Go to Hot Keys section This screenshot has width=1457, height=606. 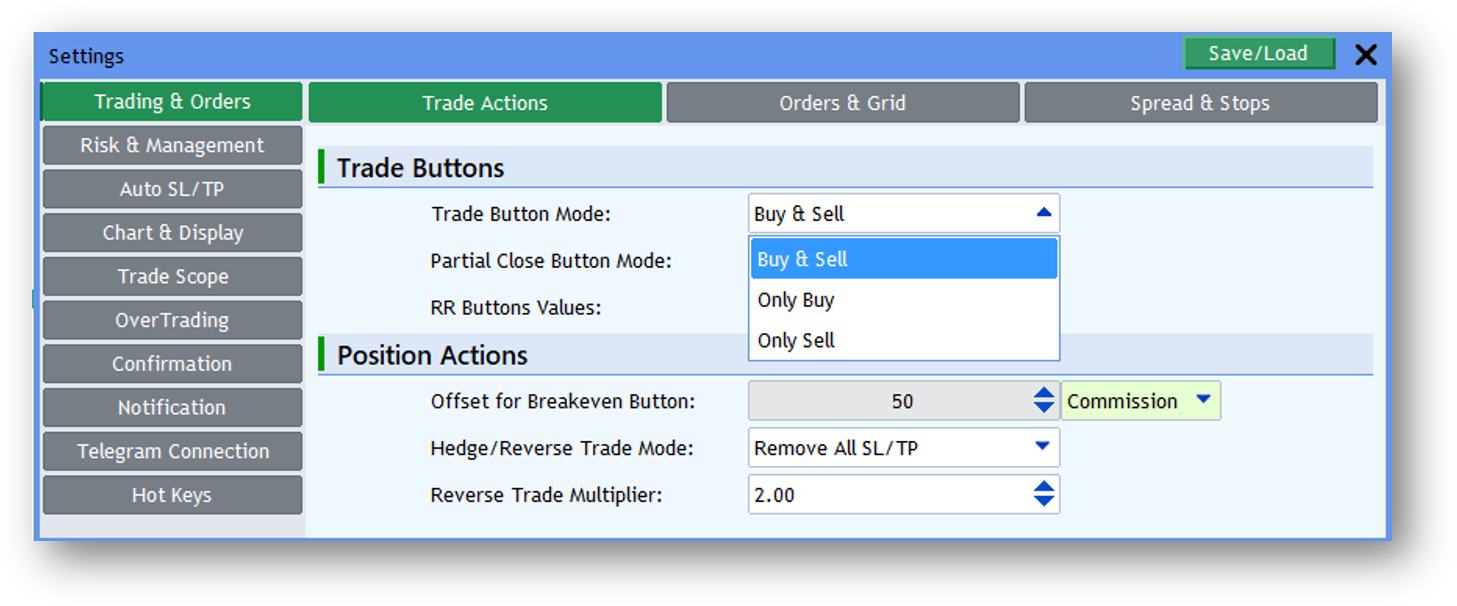172,496
